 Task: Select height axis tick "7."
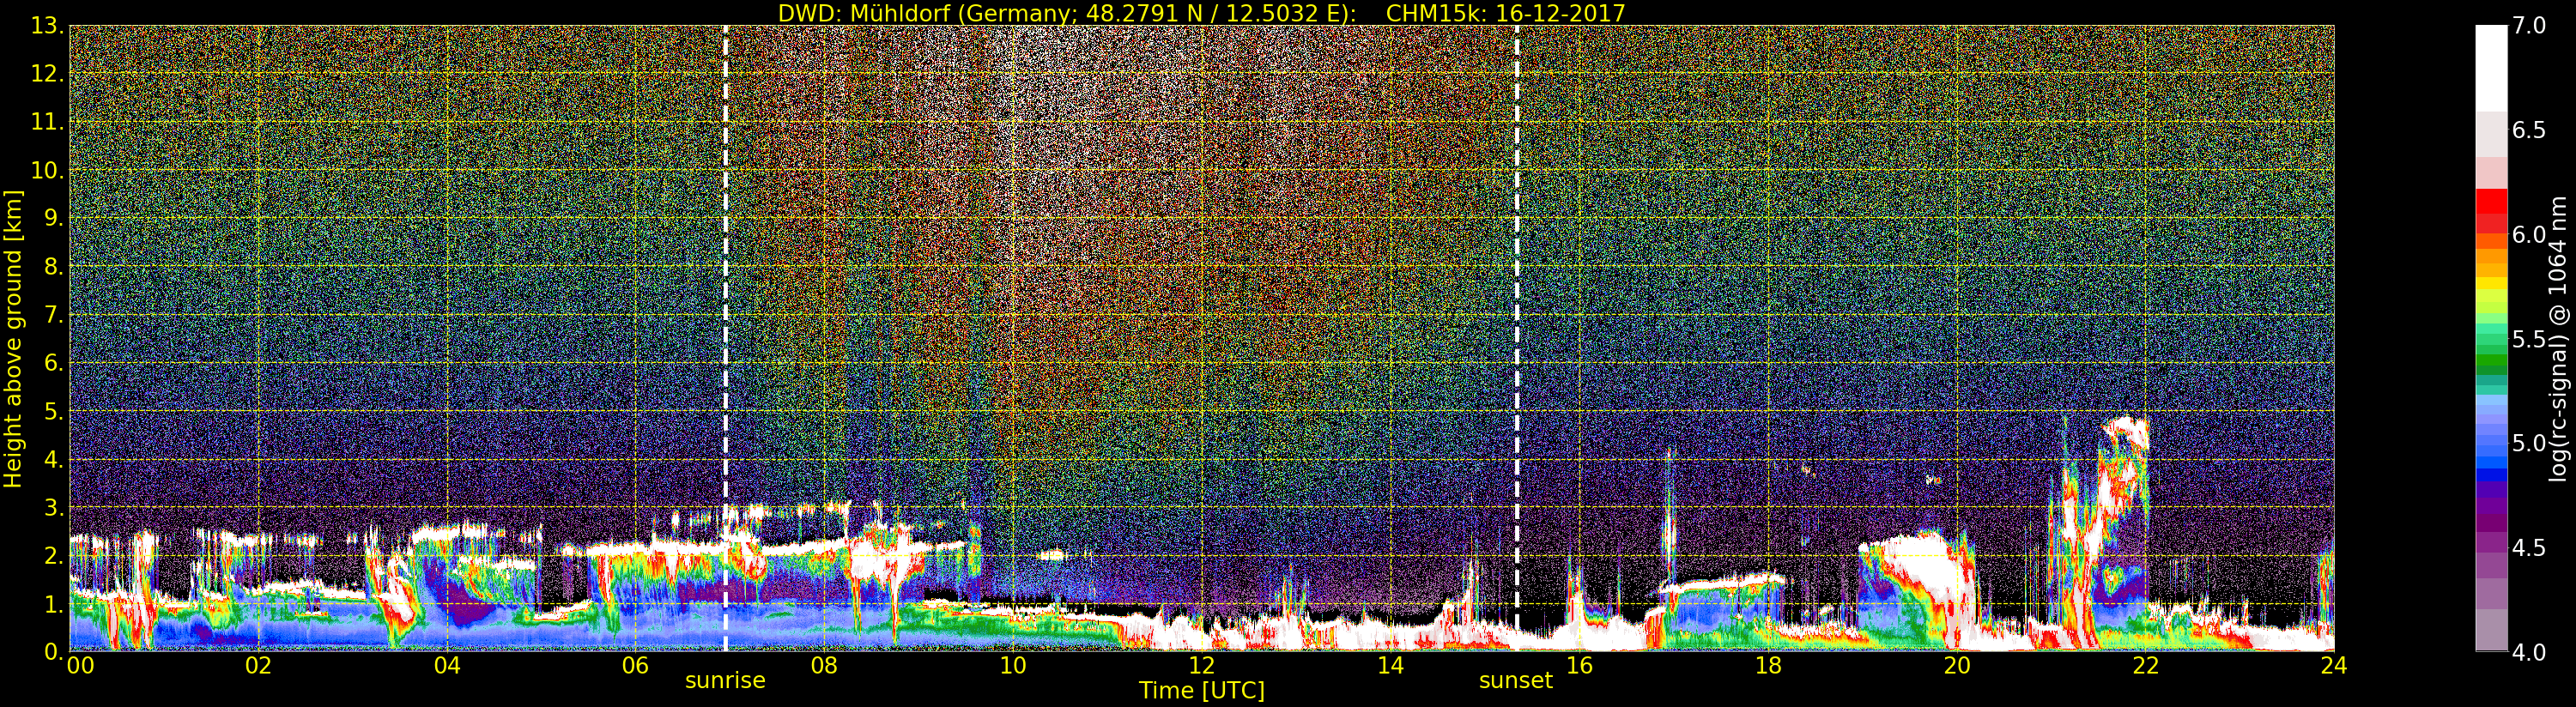pyautogui.click(x=53, y=315)
